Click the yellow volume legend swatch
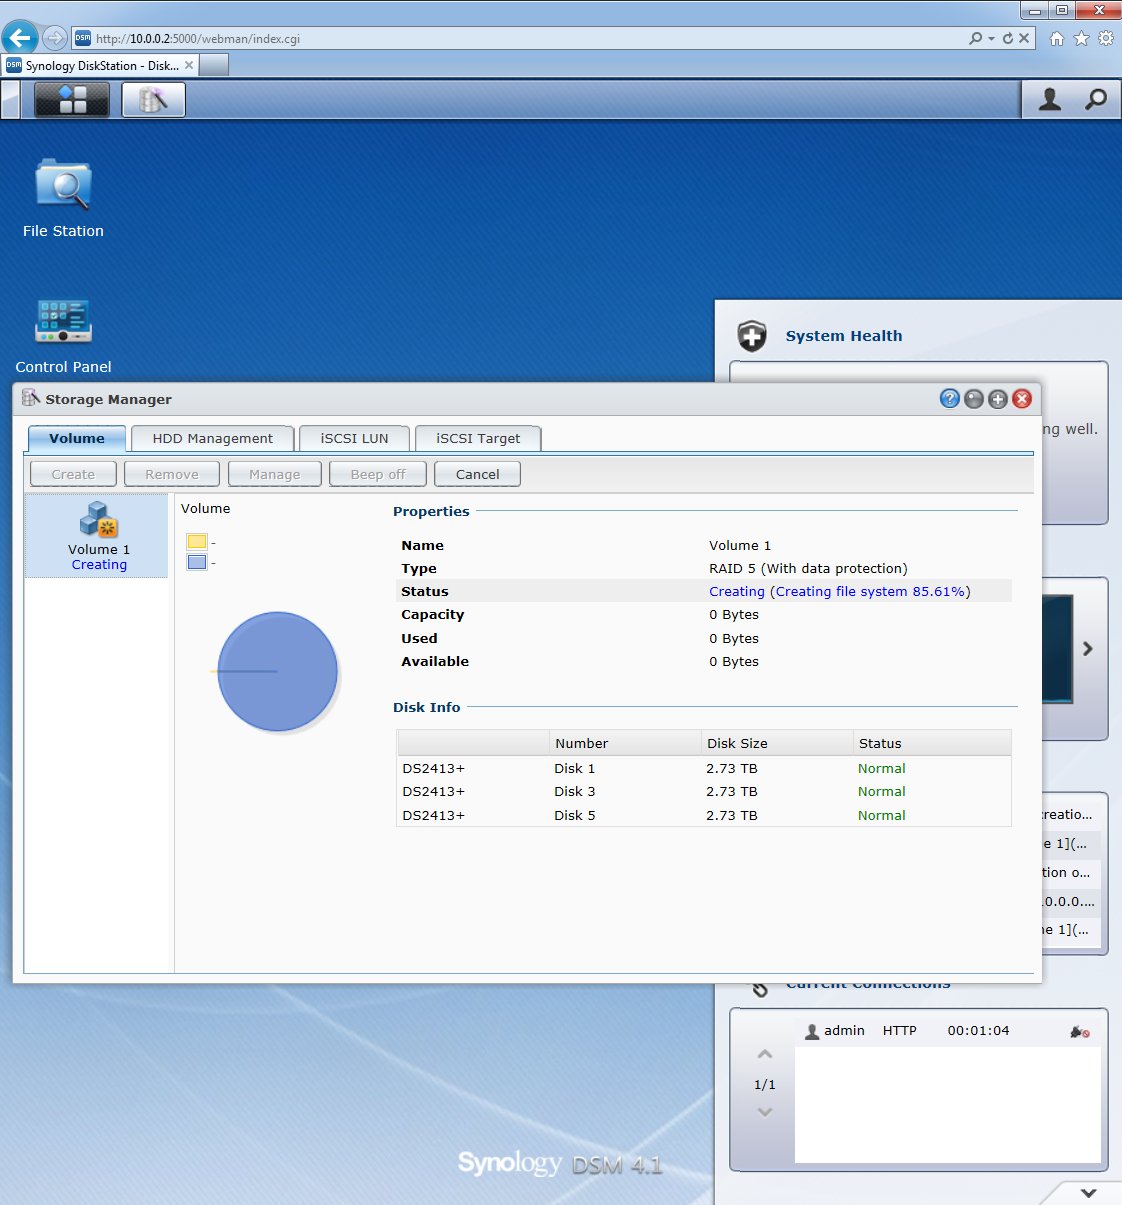Screen dimensions: 1122x1205 point(197,541)
